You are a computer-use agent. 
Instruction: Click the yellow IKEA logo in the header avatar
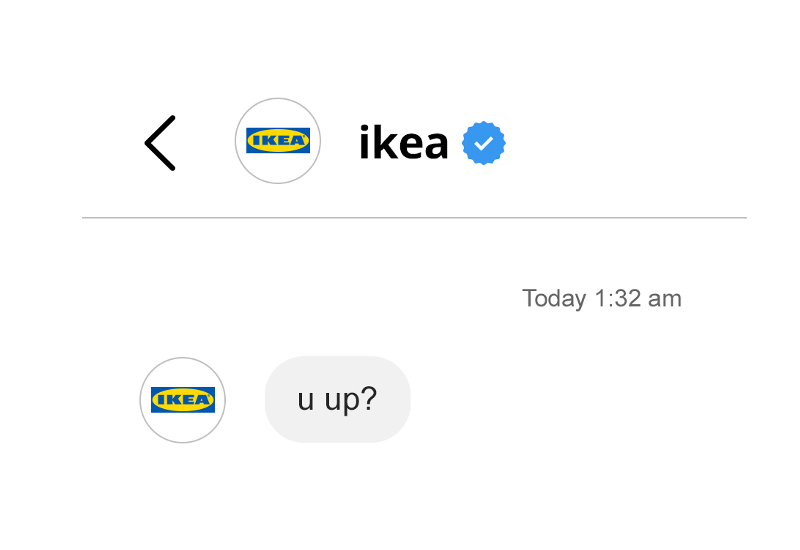[x=278, y=141]
